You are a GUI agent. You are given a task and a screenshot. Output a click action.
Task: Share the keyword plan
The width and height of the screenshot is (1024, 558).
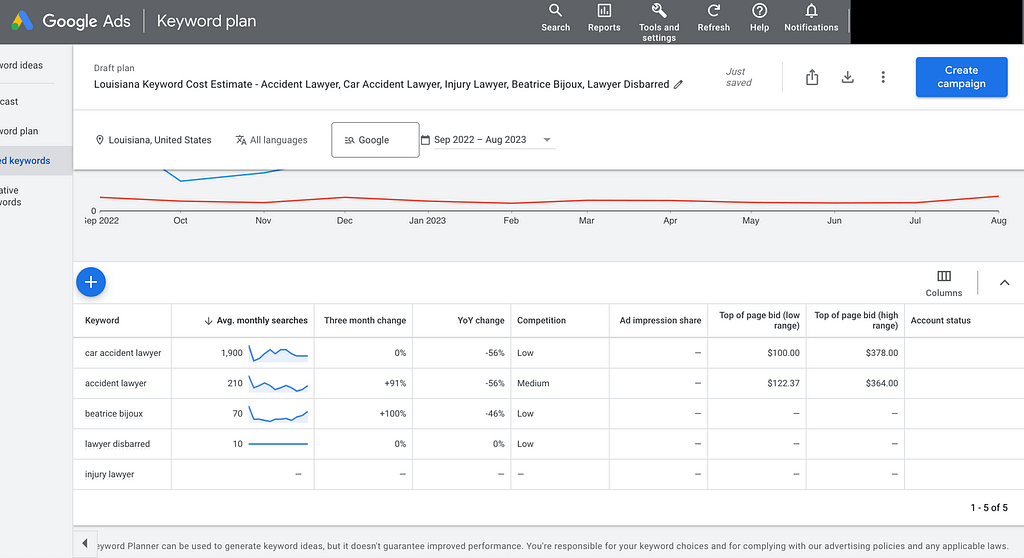812,77
